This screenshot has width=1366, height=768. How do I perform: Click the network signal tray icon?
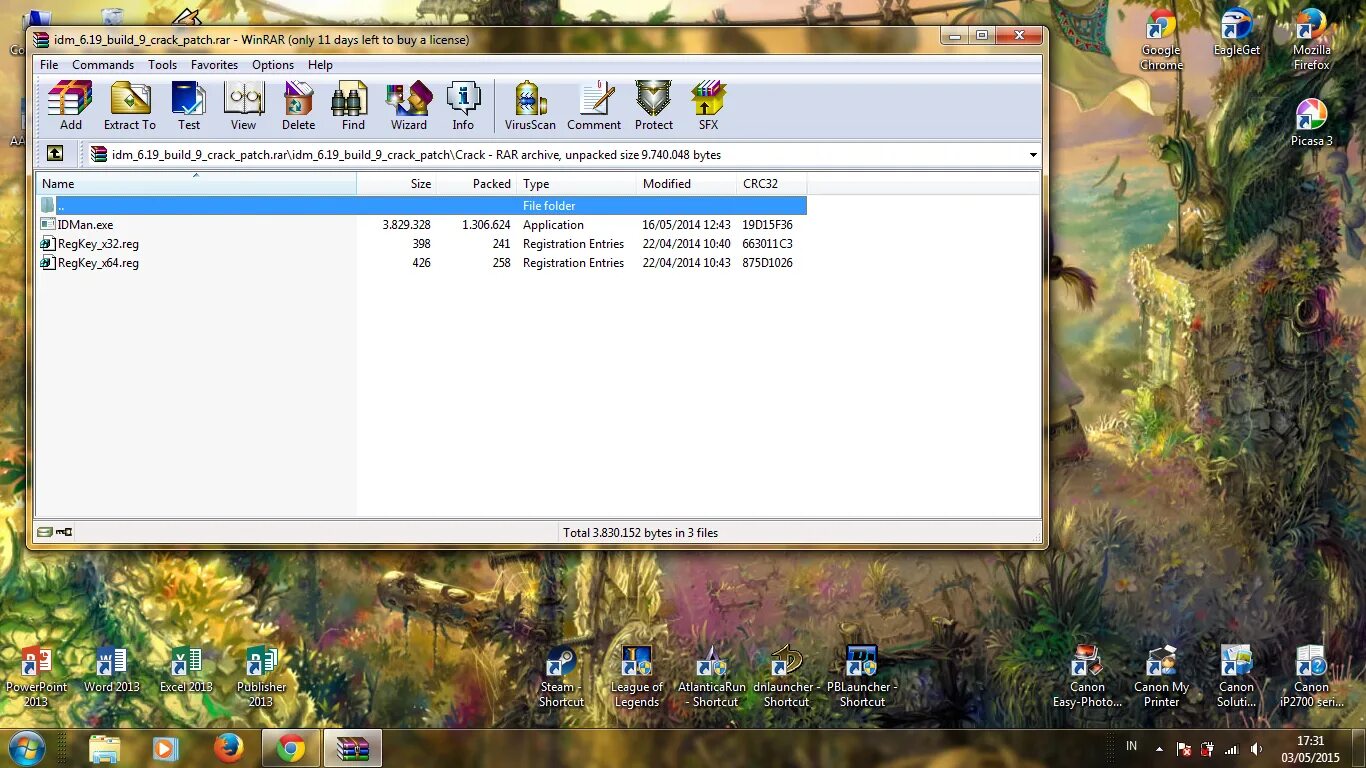(1231, 749)
